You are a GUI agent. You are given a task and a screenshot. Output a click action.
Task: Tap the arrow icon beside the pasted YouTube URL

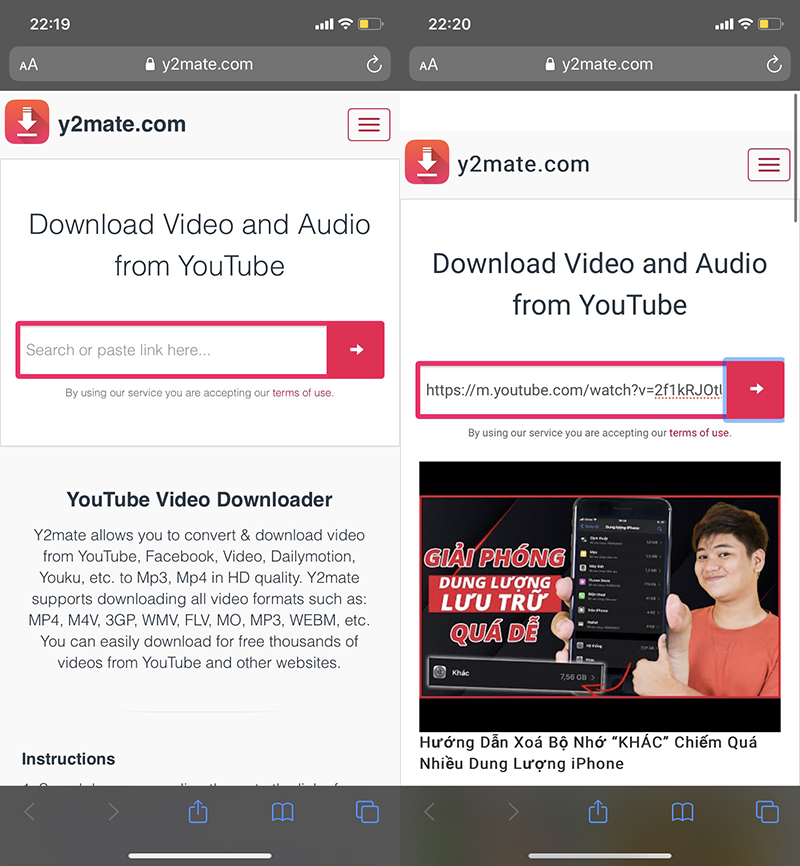(x=755, y=390)
